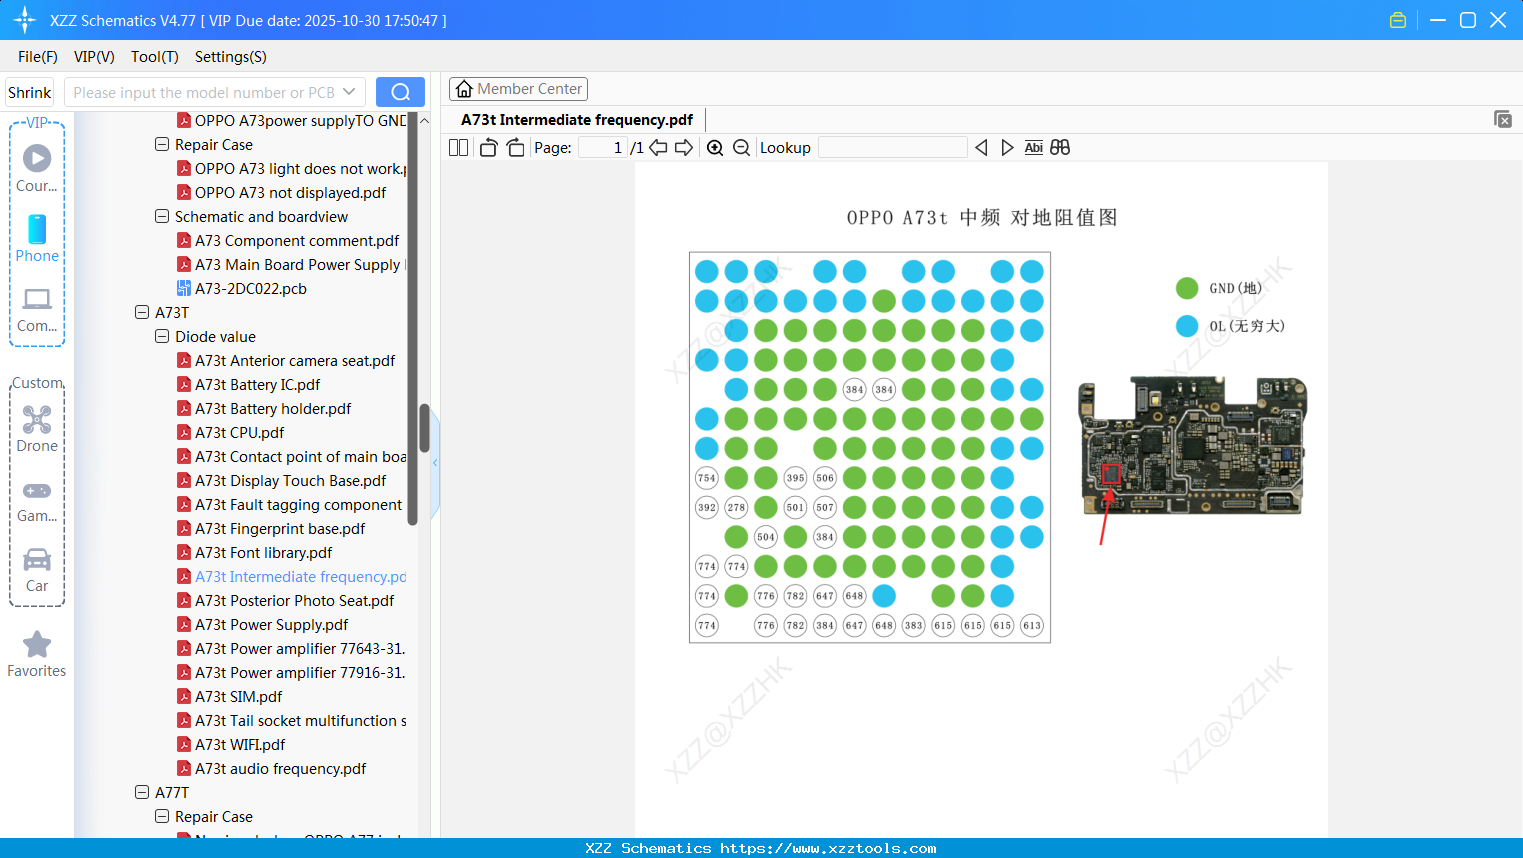
Task: Open the Course section in the sidebar
Action: [x=37, y=168]
